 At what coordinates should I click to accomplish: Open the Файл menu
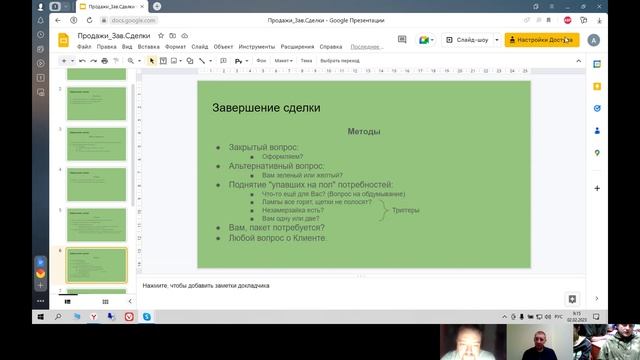(x=84, y=47)
